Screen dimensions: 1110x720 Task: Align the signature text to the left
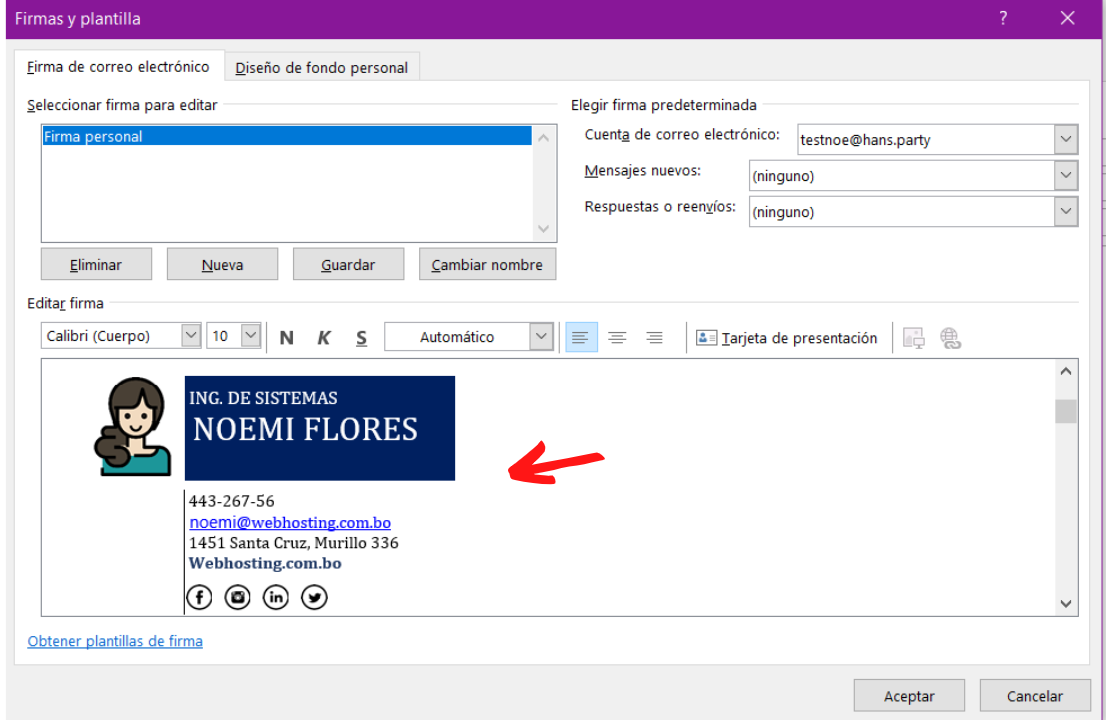581,337
